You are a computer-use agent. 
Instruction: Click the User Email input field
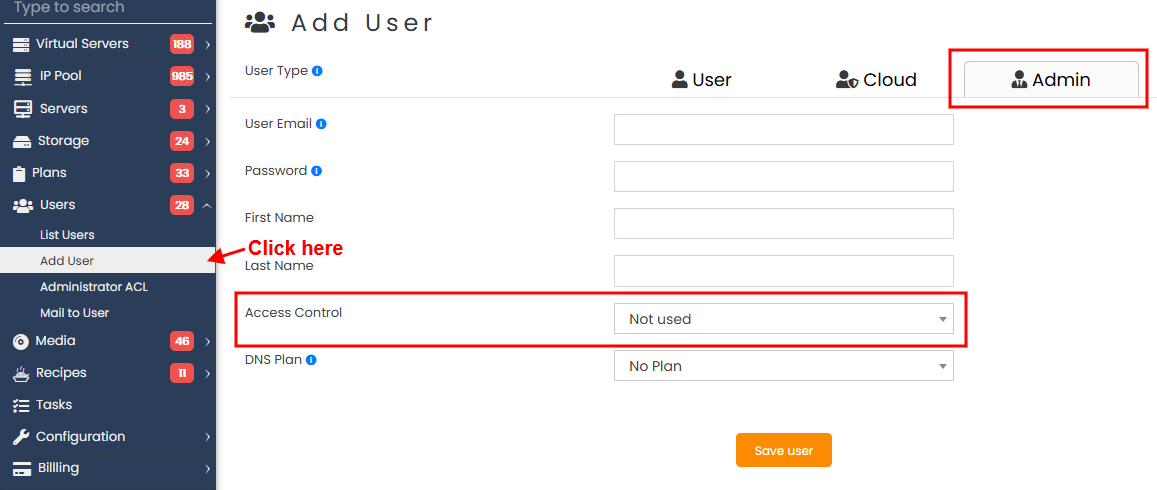(783, 130)
